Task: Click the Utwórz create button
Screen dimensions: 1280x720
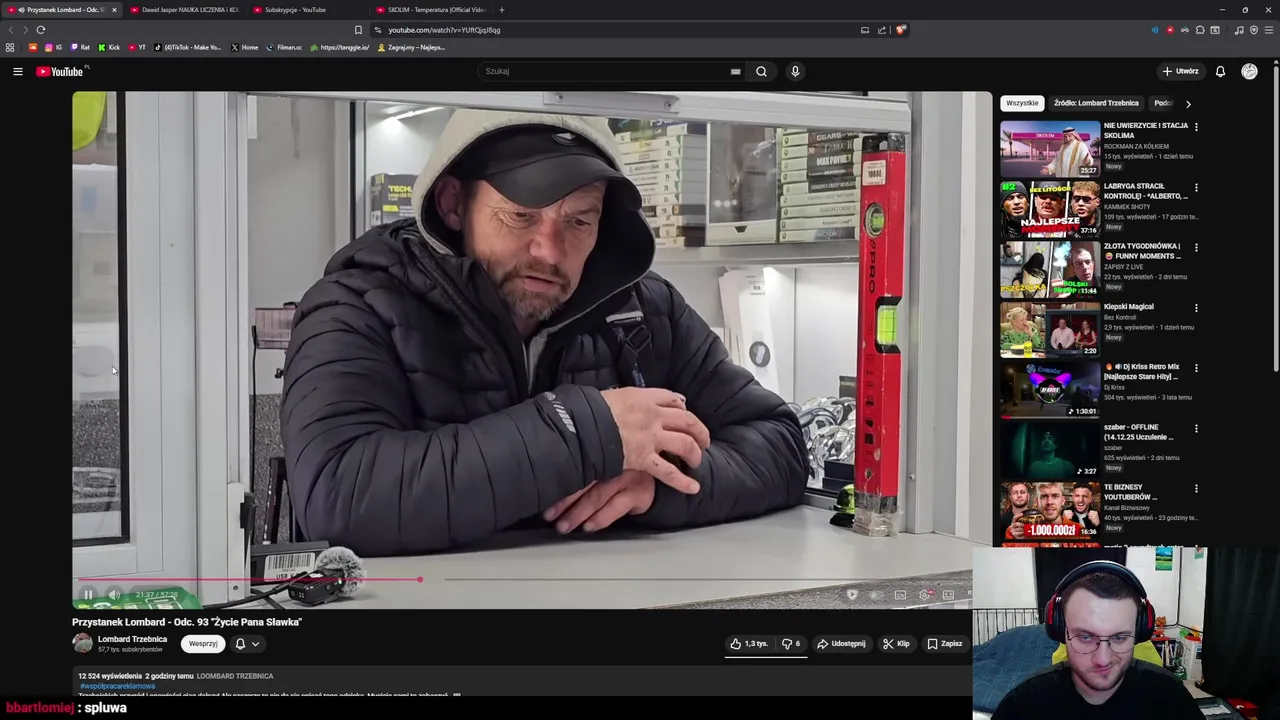Action: pos(1181,71)
